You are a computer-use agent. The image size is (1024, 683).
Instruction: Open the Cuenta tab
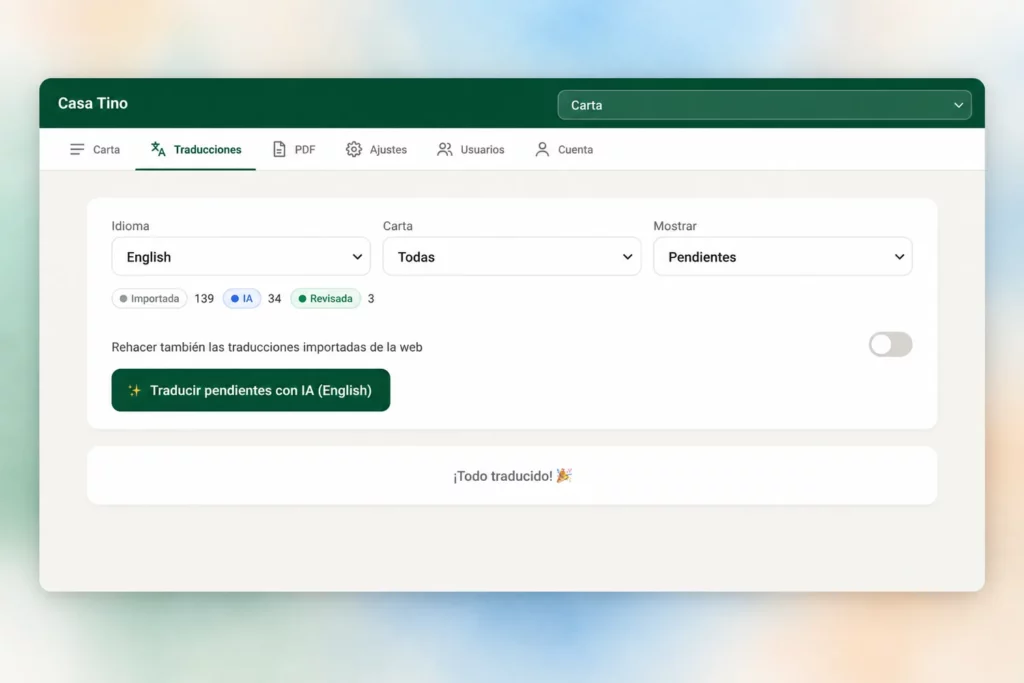click(x=564, y=150)
